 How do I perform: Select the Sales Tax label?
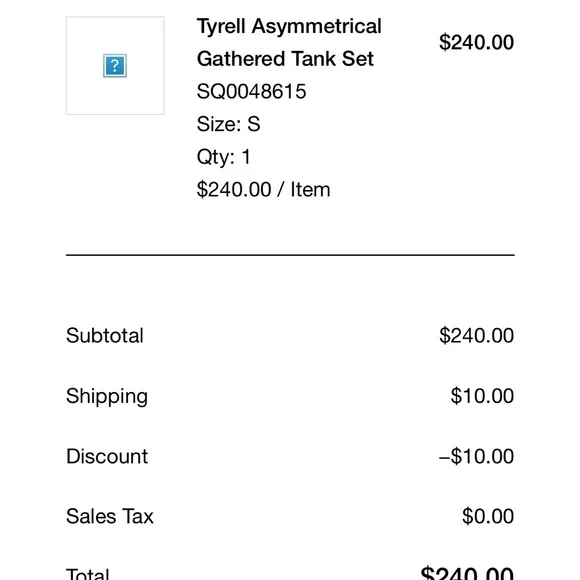click(x=109, y=516)
